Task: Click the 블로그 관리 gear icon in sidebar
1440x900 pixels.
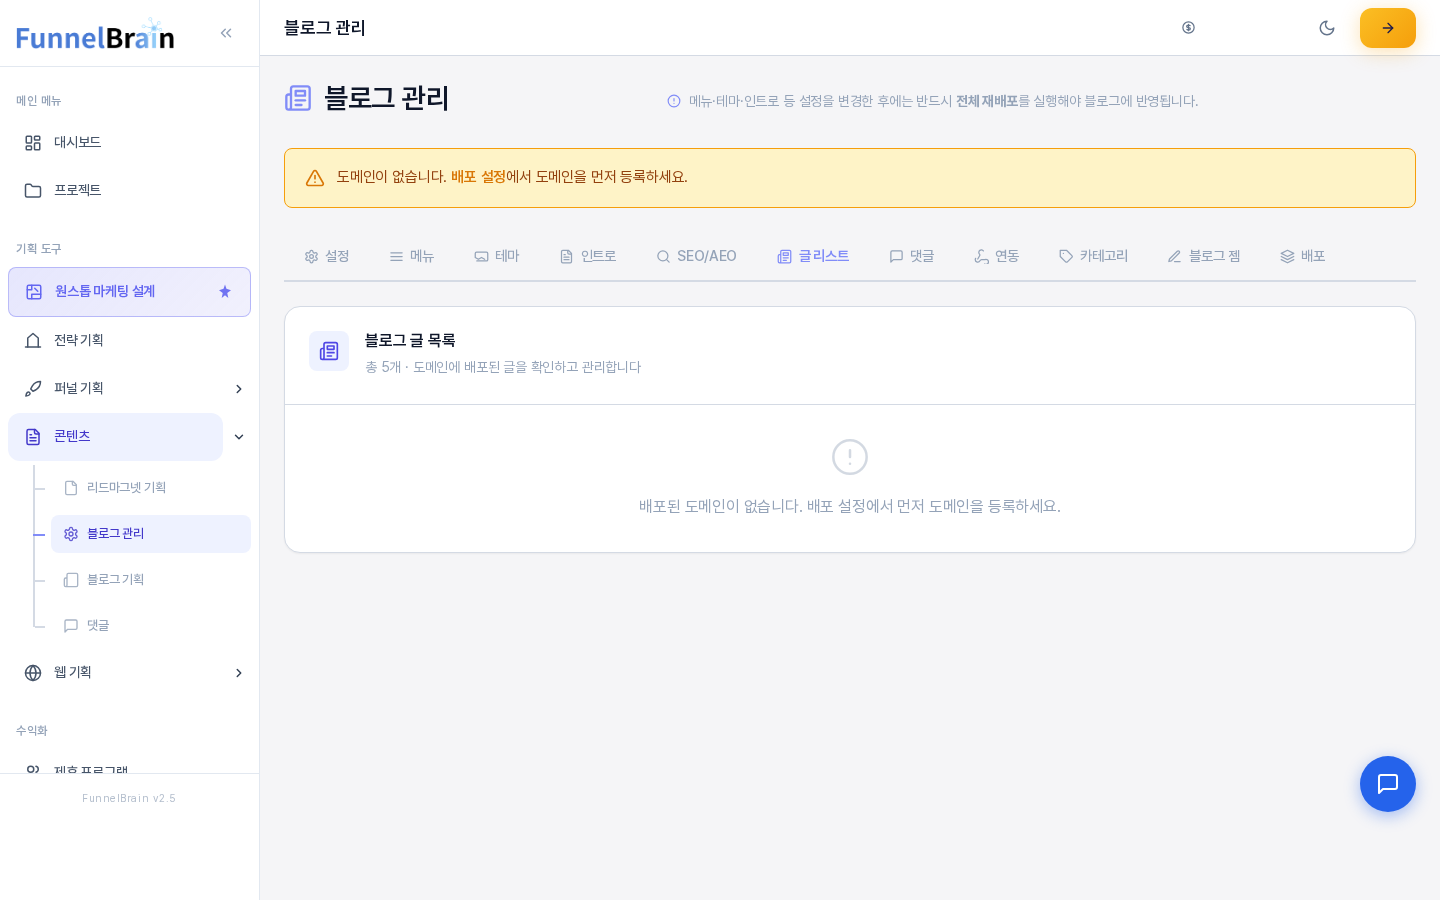Action: tap(71, 534)
